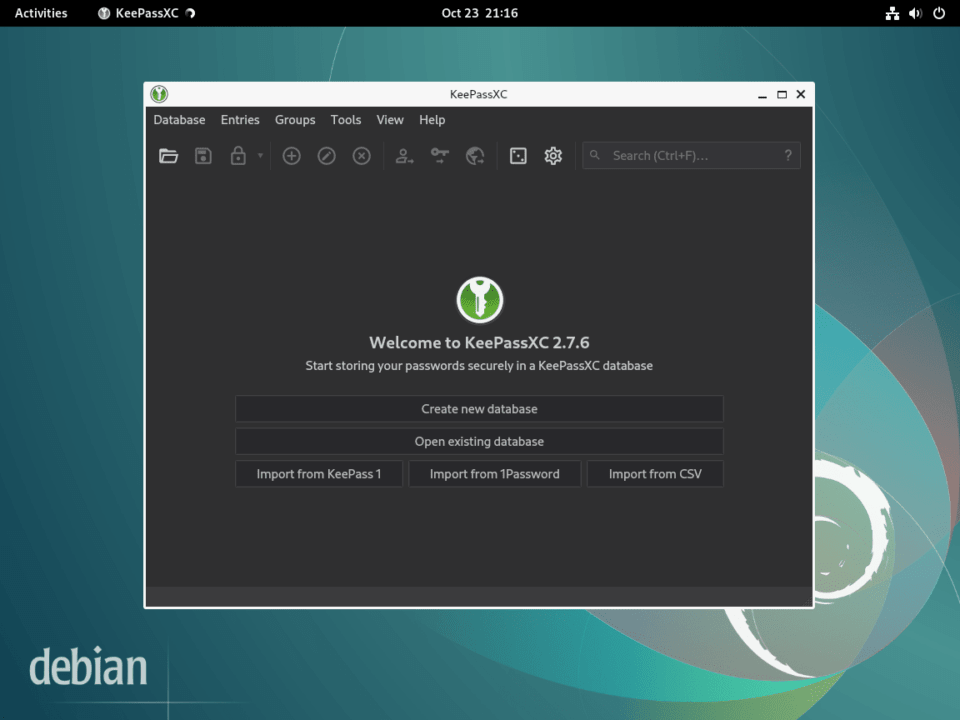Select the edit entry pencil icon
The width and height of the screenshot is (960, 720).
326,156
